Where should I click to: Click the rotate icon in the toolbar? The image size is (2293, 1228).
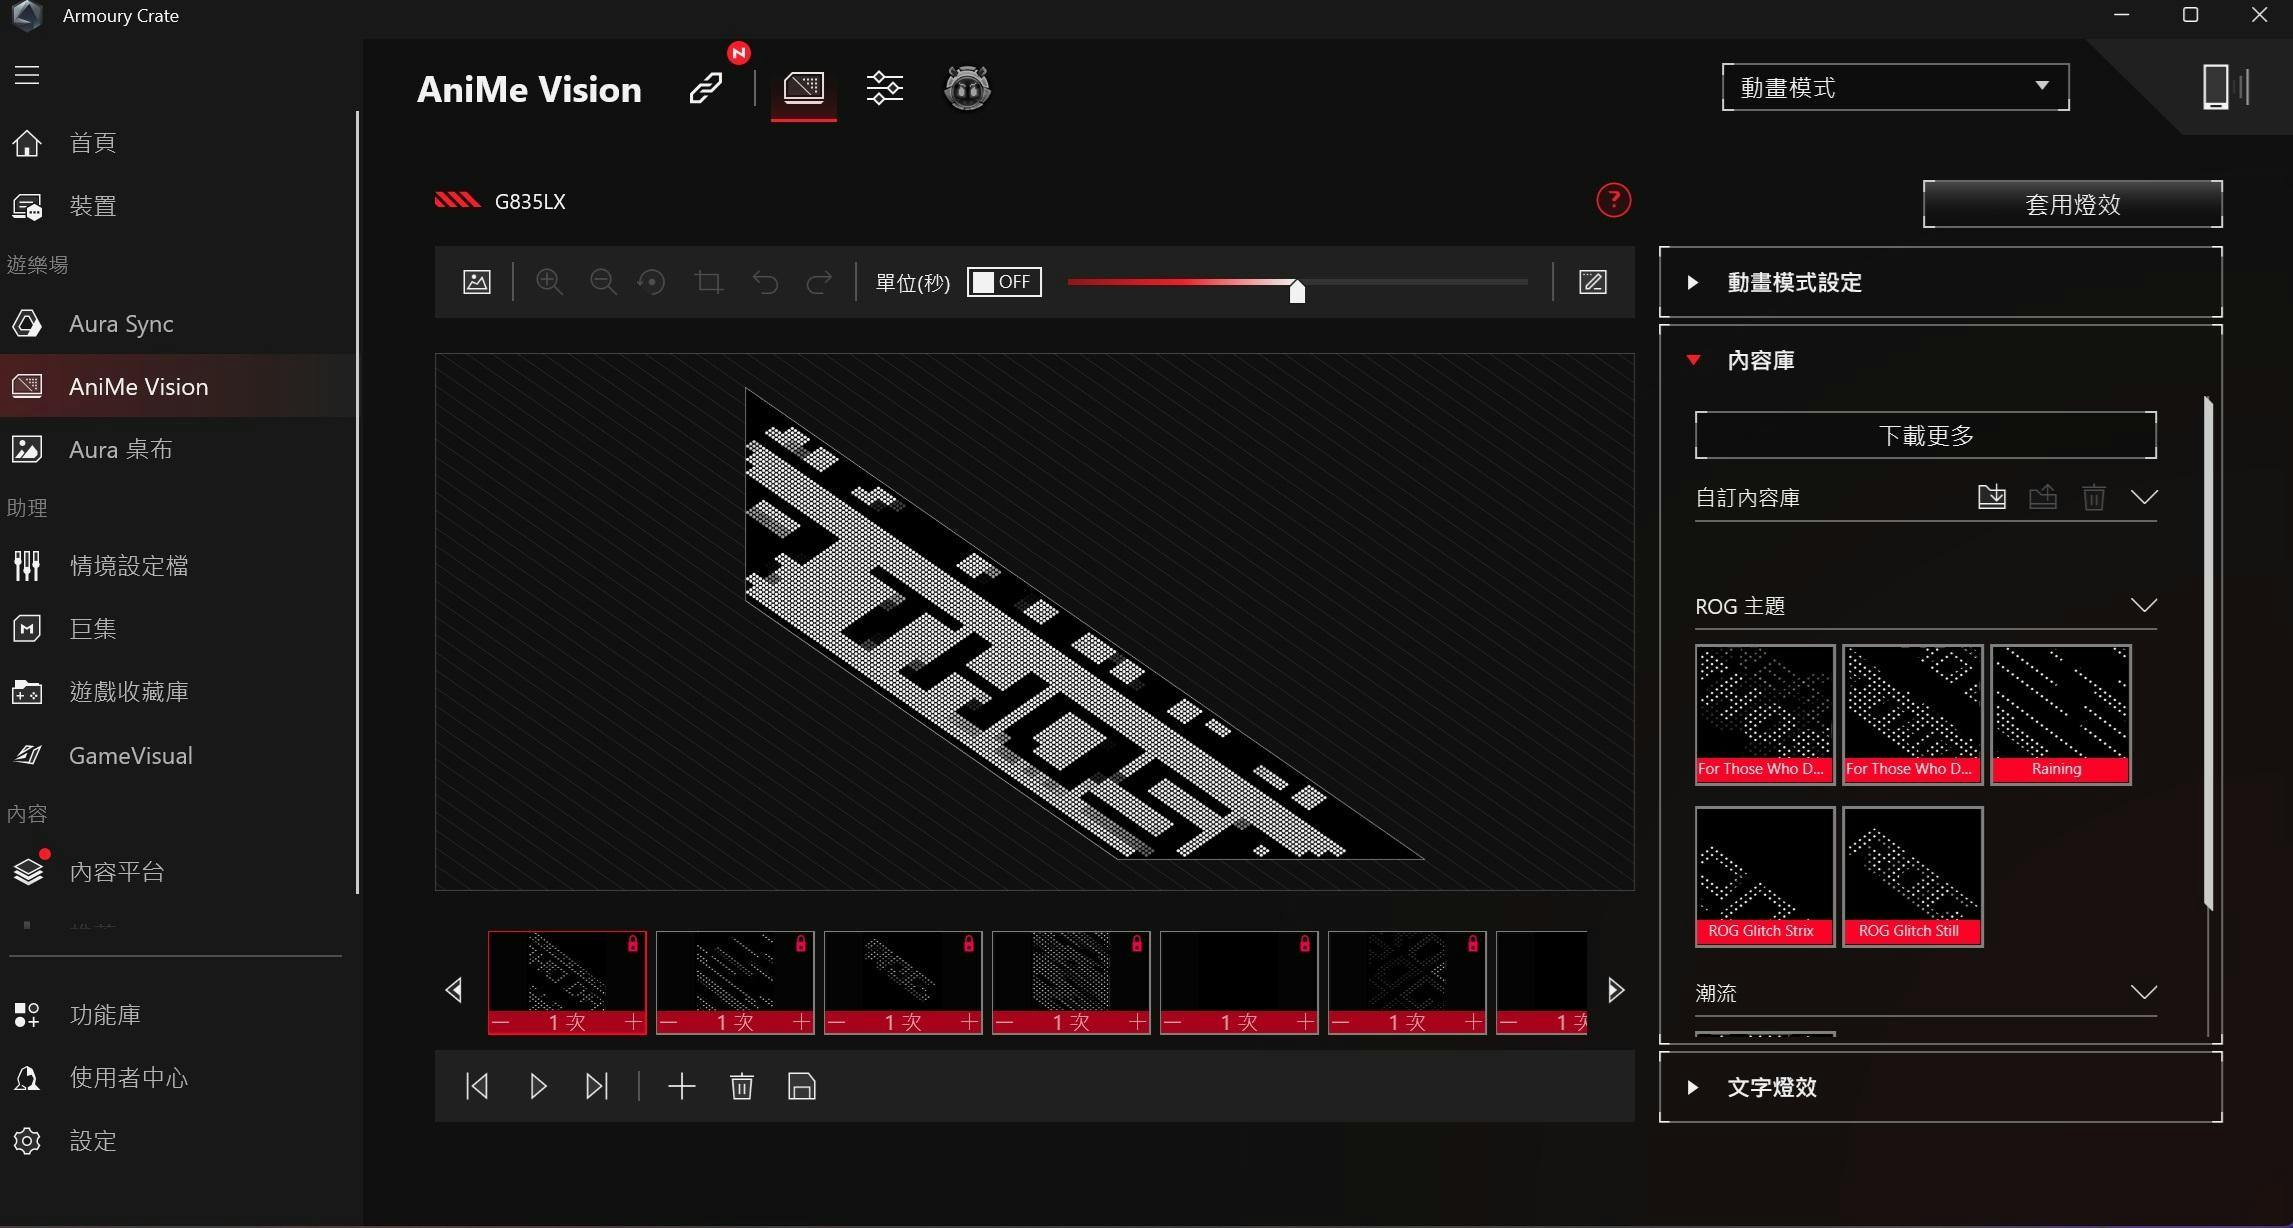(x=652, y=282)
